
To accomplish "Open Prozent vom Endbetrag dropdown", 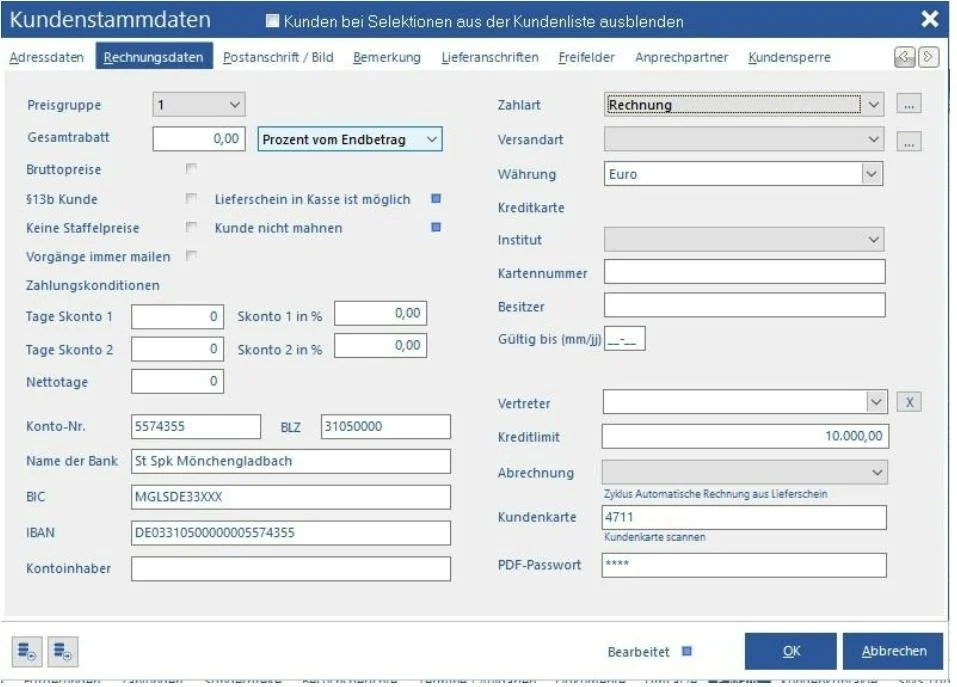I will (350, 139).
